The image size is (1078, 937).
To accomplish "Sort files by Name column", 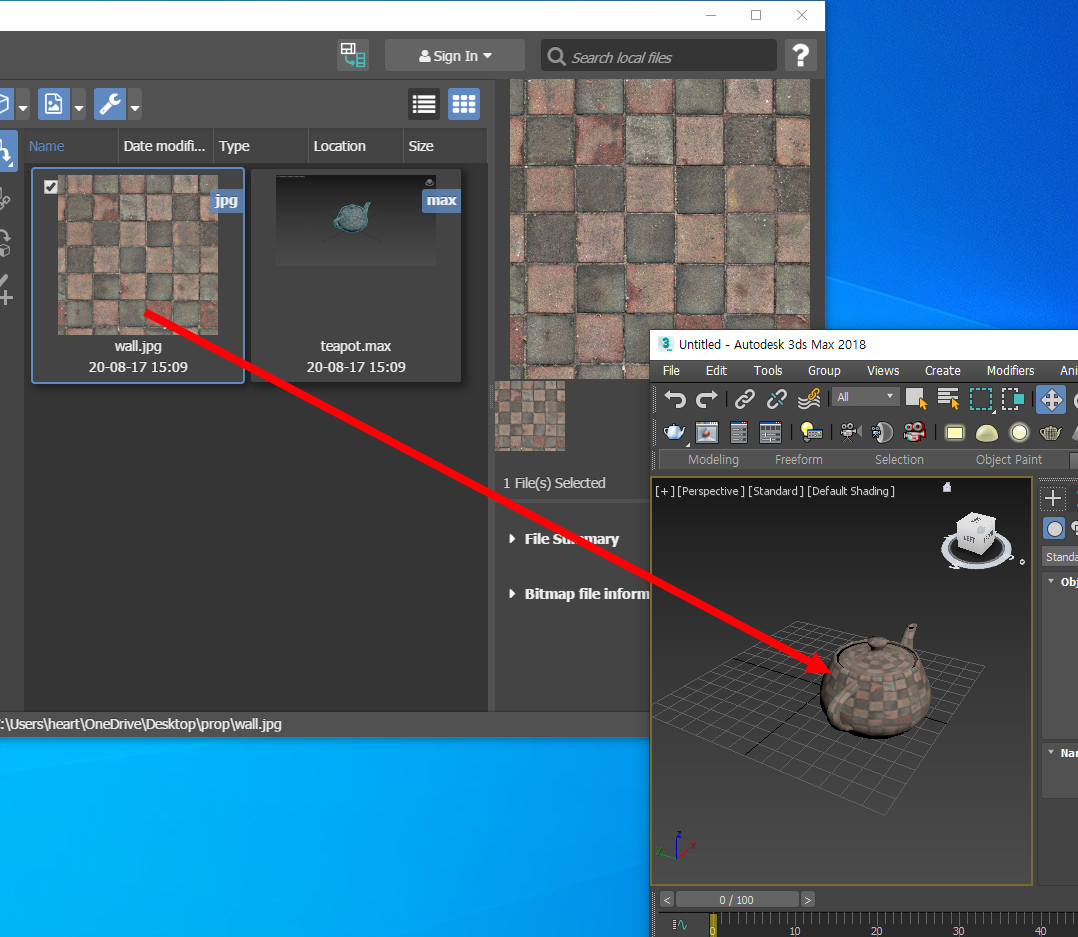I will click(x=47, y=146).
